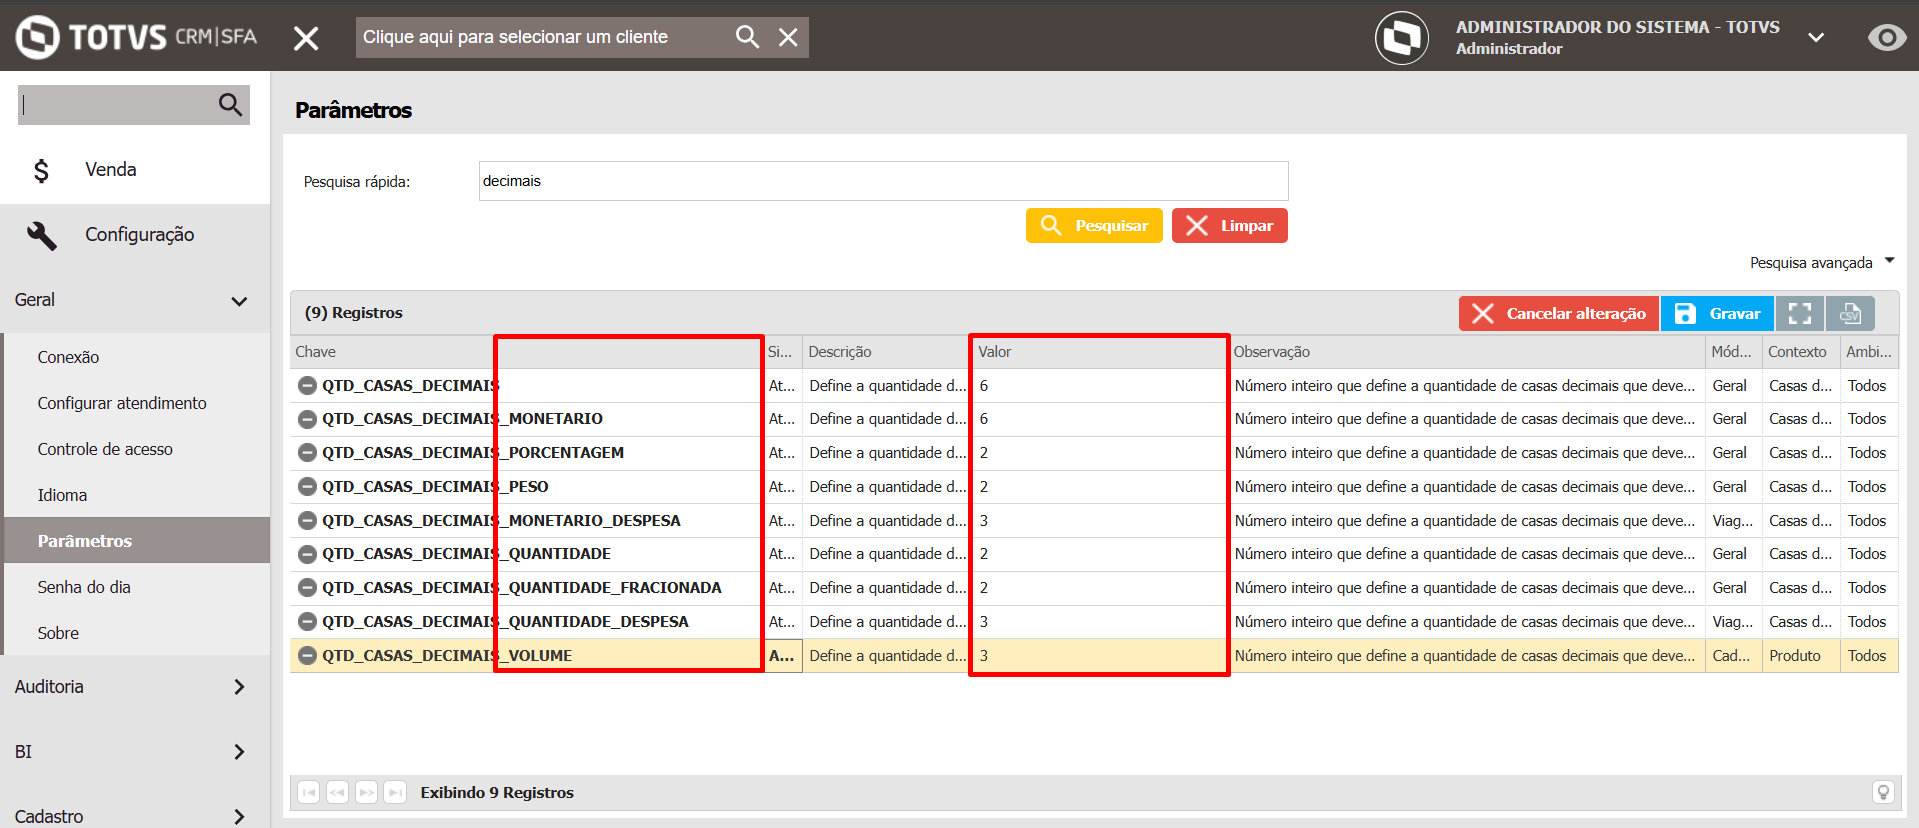Click the export CSV icon
The image size is (1919, 828).
(x=1850, y=314)
